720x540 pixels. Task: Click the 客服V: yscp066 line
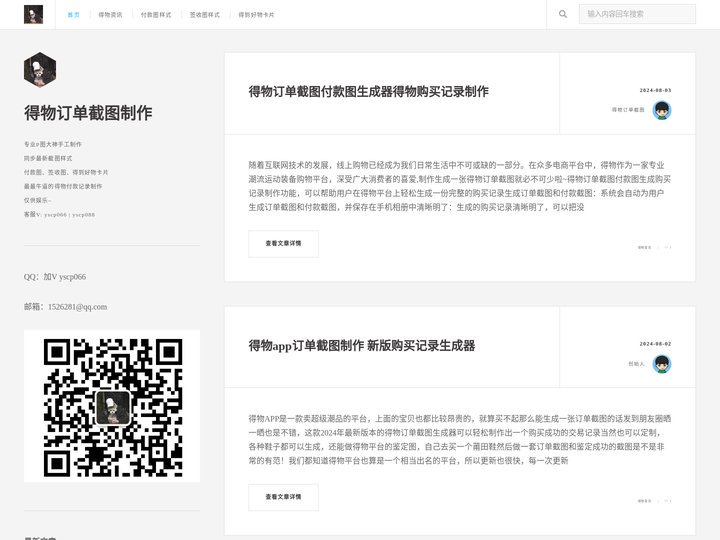click(x=59, y=214)
